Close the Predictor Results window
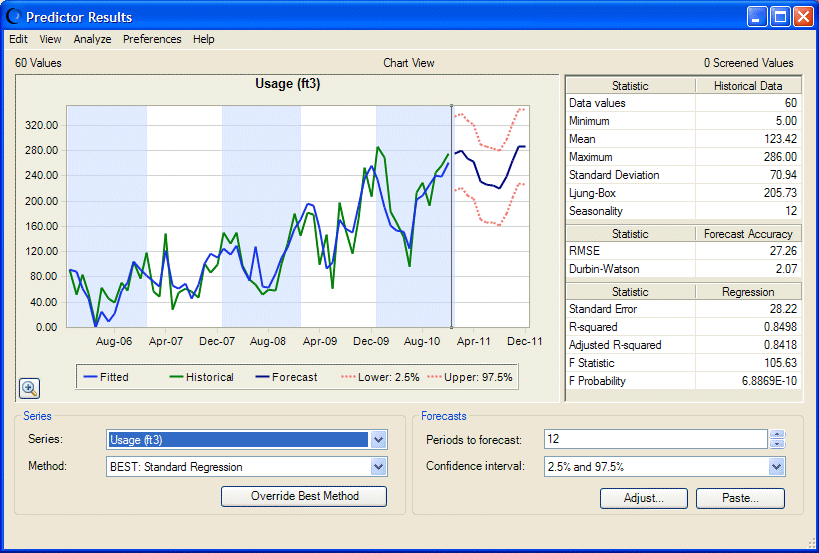This screenshot has height=553, width=819. pos(803,17)
